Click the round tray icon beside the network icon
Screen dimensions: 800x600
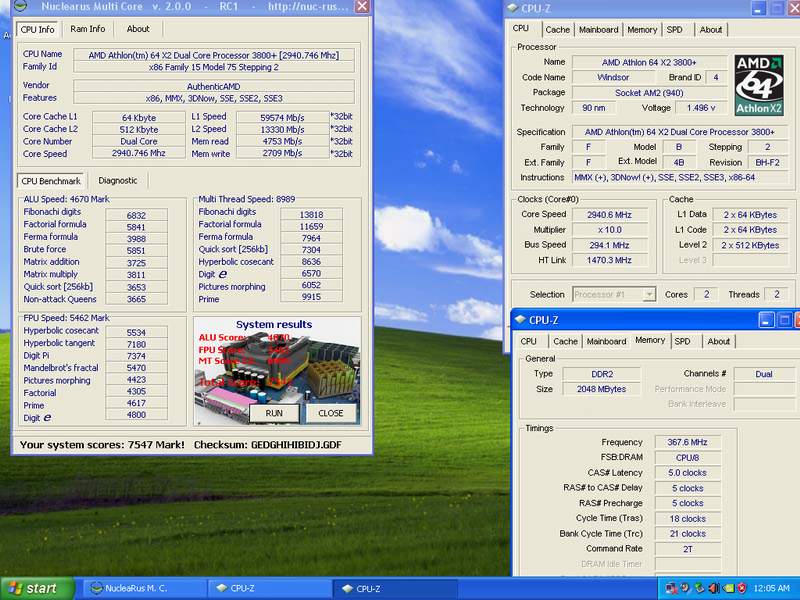coord(686,588)
